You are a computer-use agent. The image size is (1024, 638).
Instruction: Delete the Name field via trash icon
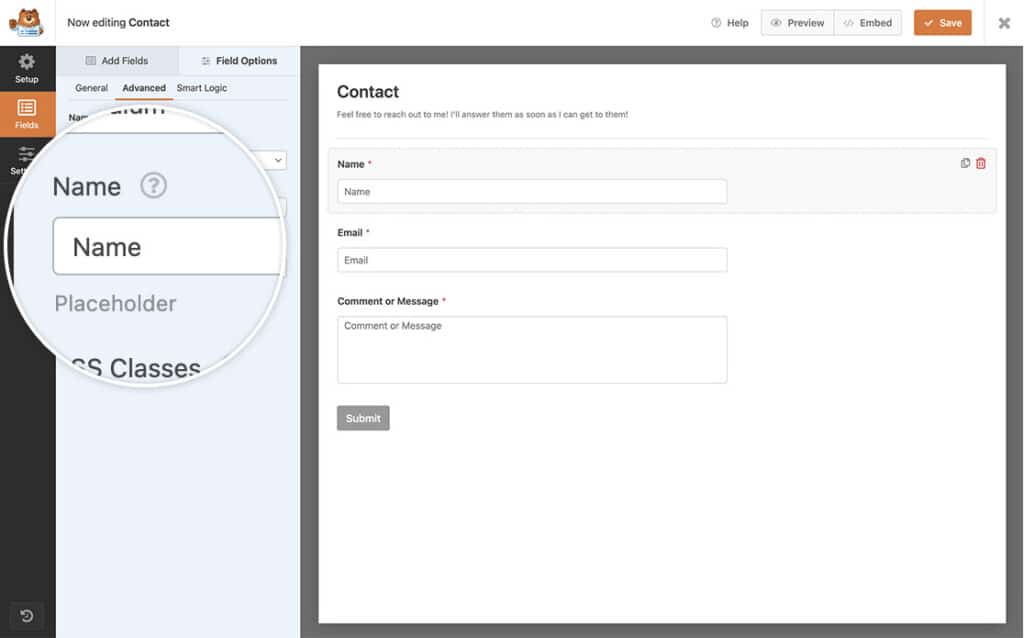979,162
